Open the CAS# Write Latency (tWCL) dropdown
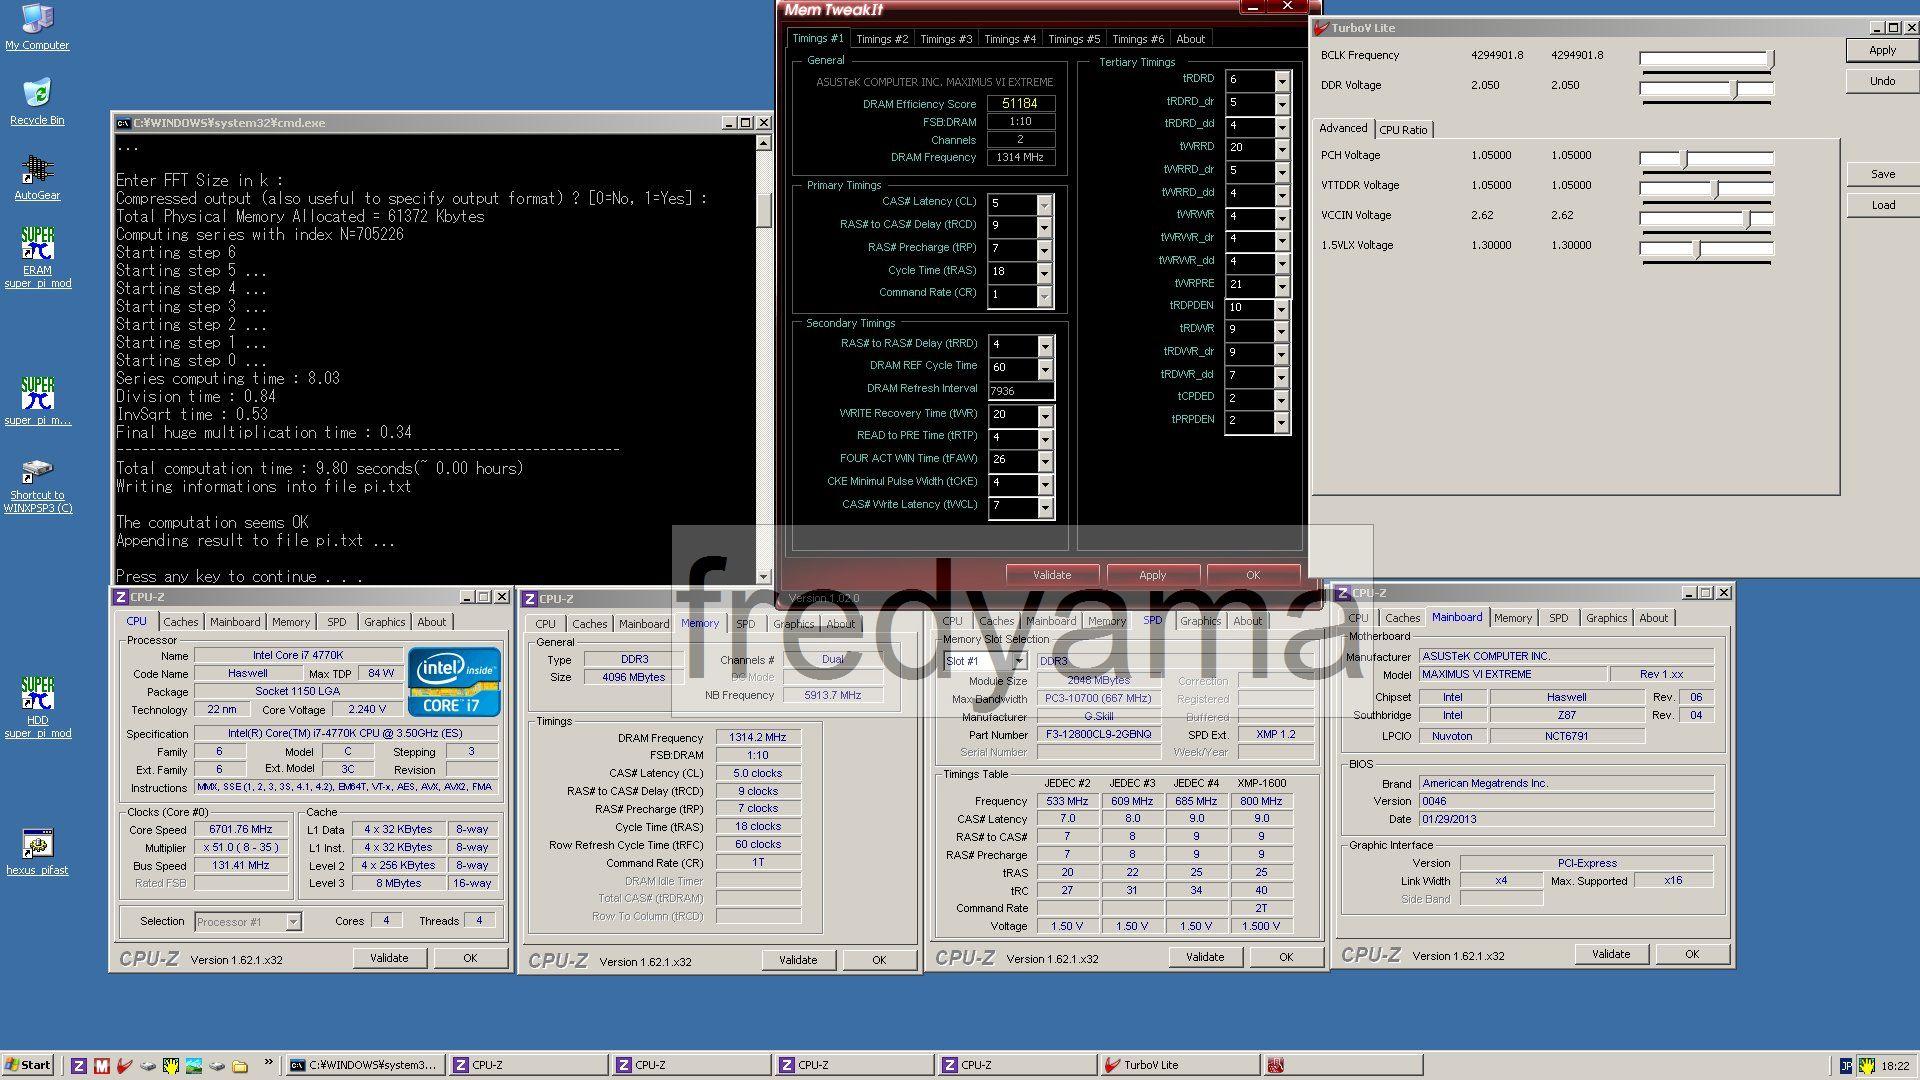Image resolution: width=1920 pixels, height=1080 pixels. [x=1045, y=506]
